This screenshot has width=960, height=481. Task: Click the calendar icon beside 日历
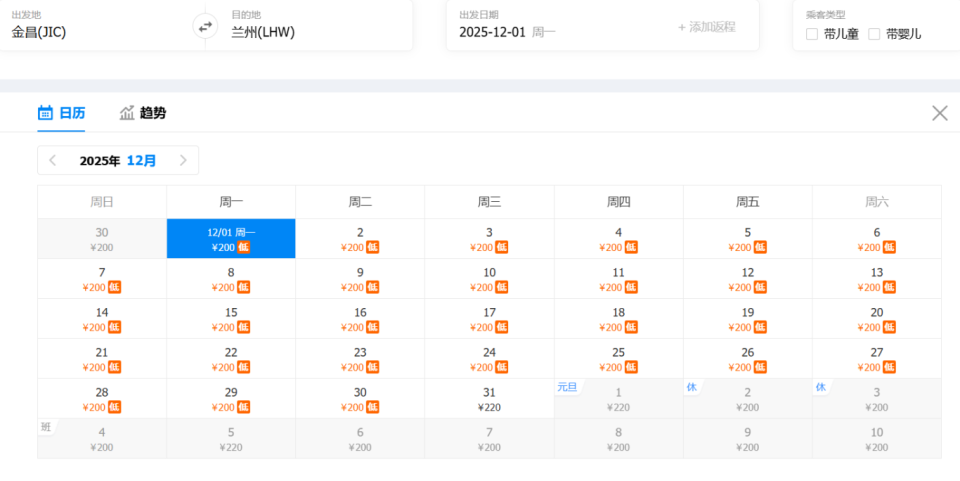coord(45,113)
